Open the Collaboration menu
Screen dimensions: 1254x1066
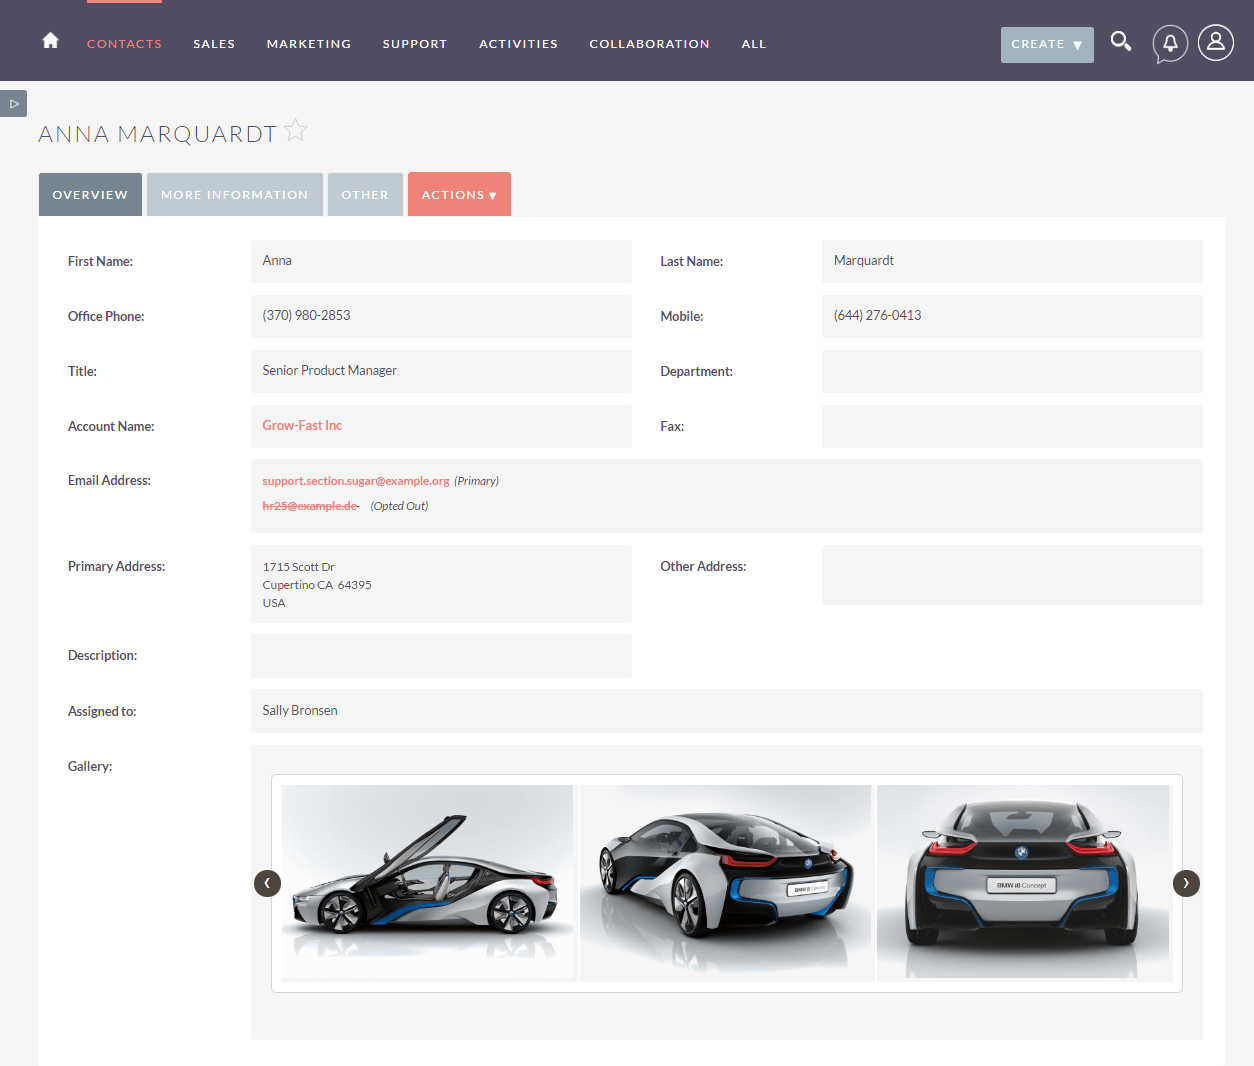pyautogui.click(x=650, y=44)
